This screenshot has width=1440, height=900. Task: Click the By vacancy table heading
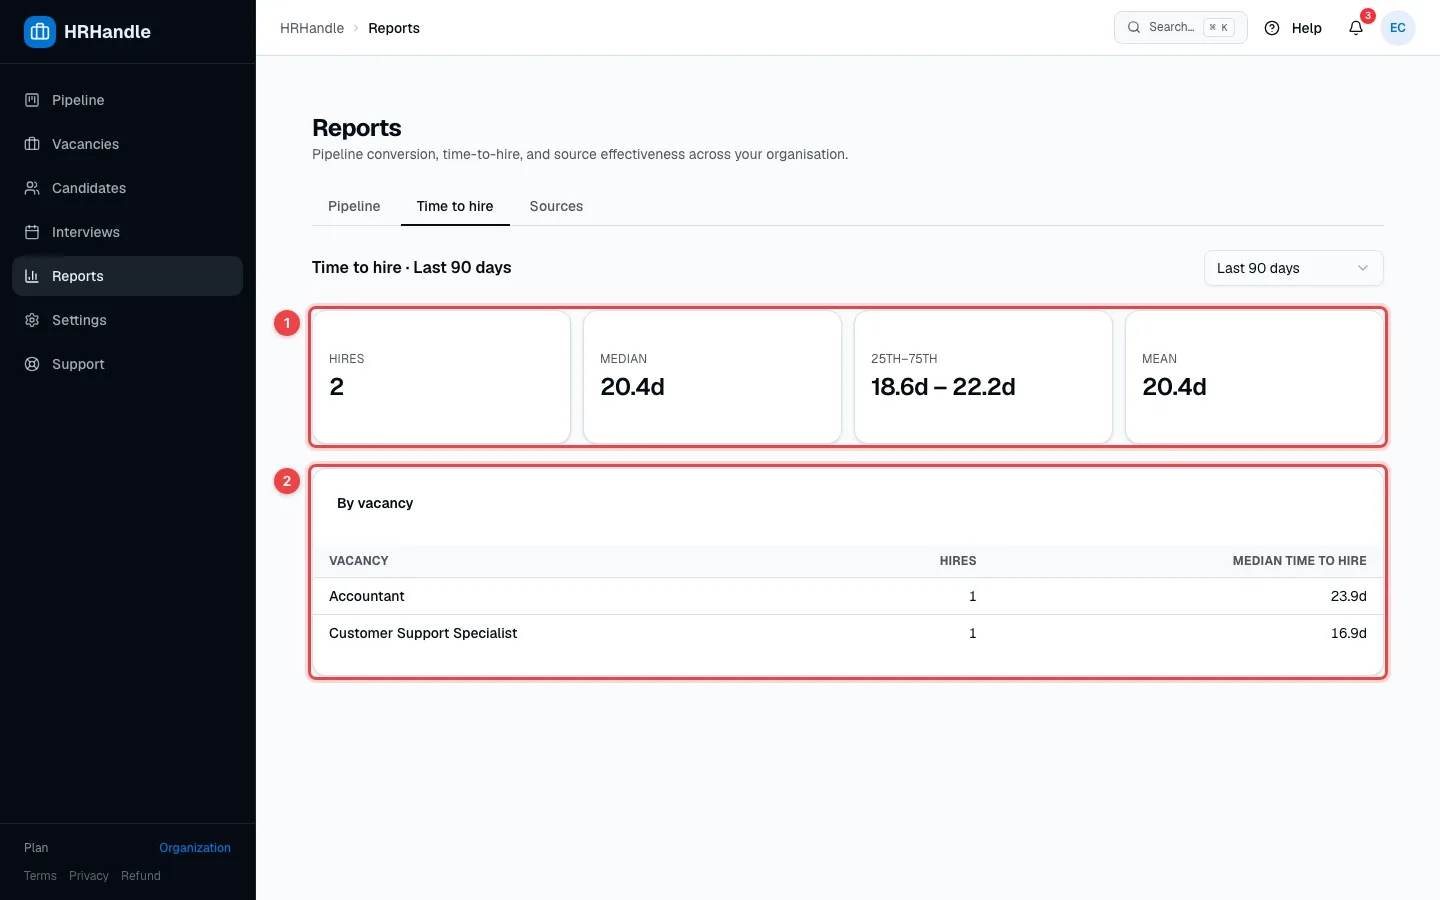pos(375,503)
